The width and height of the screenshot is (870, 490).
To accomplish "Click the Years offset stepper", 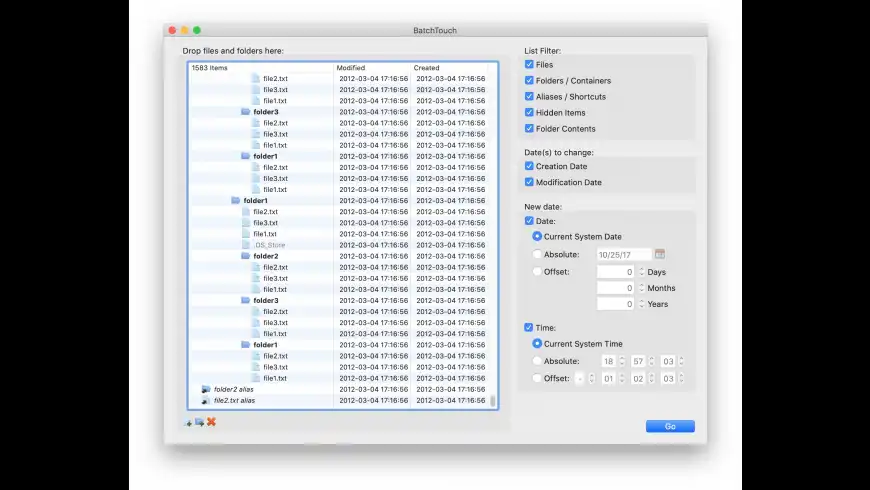I will click(641, 304).
